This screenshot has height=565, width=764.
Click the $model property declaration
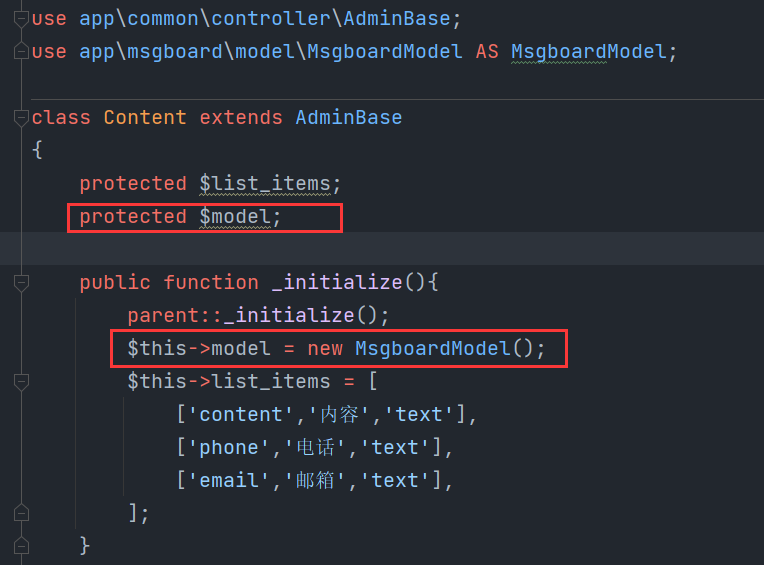[x=235, y=217]
